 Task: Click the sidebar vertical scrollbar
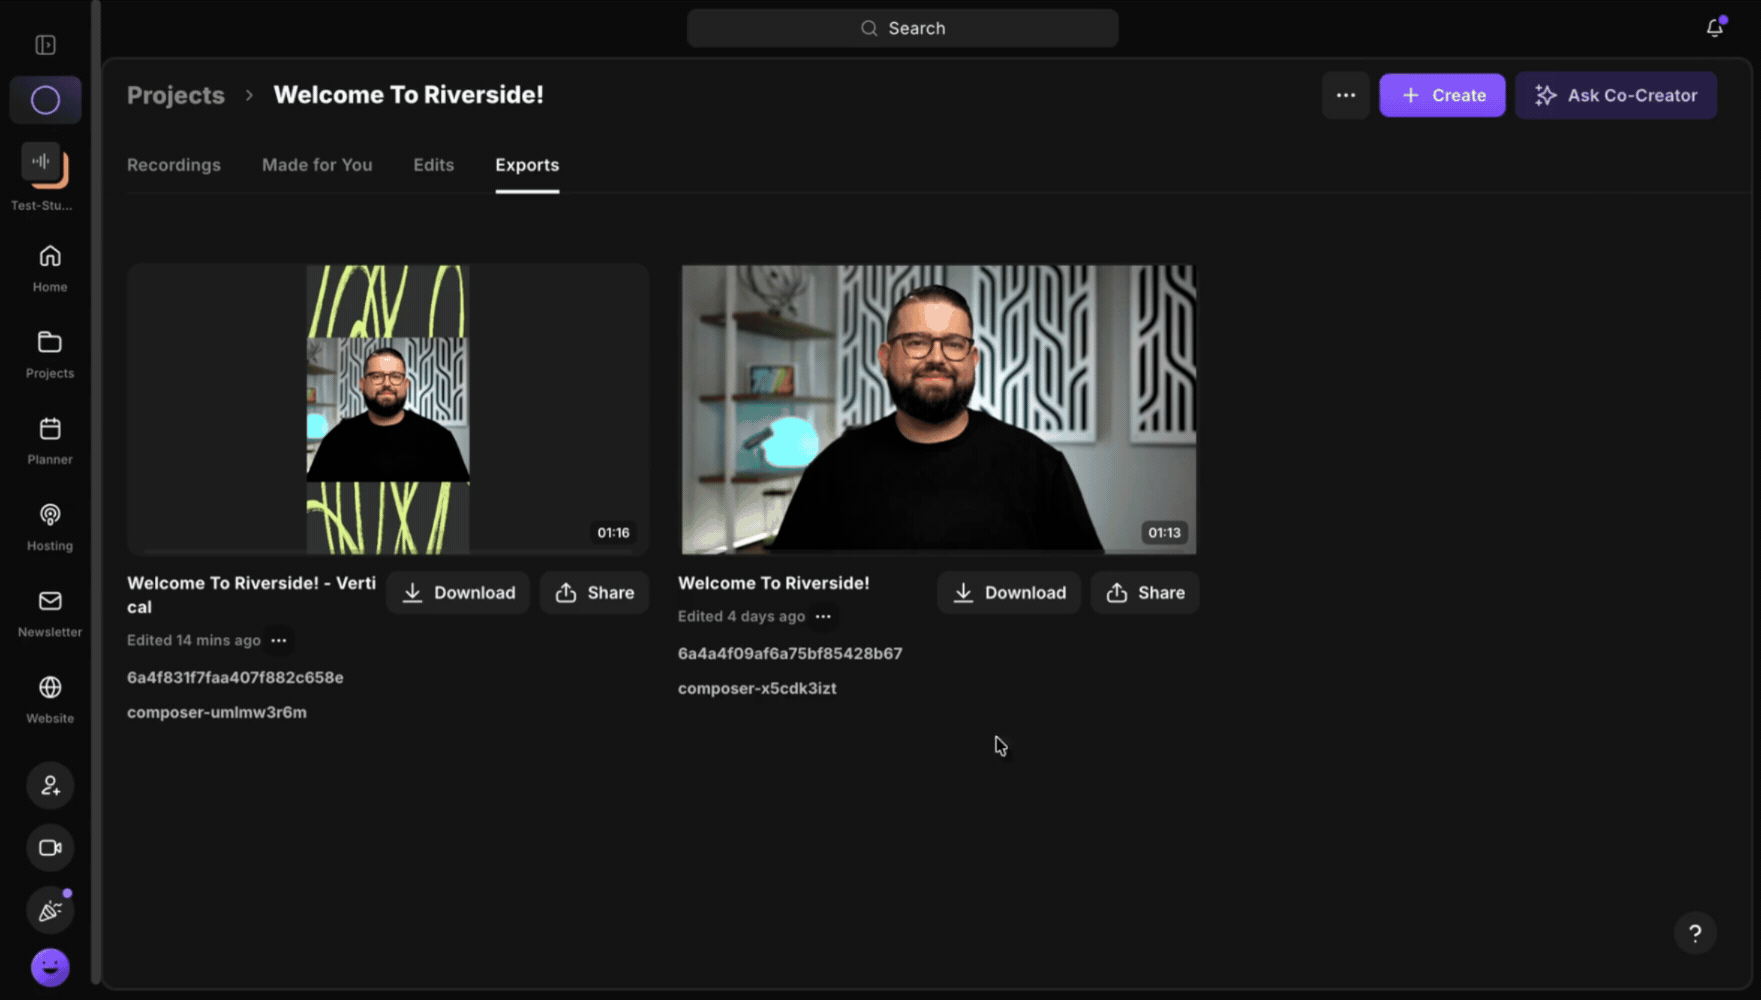click(x=96, y=490)
